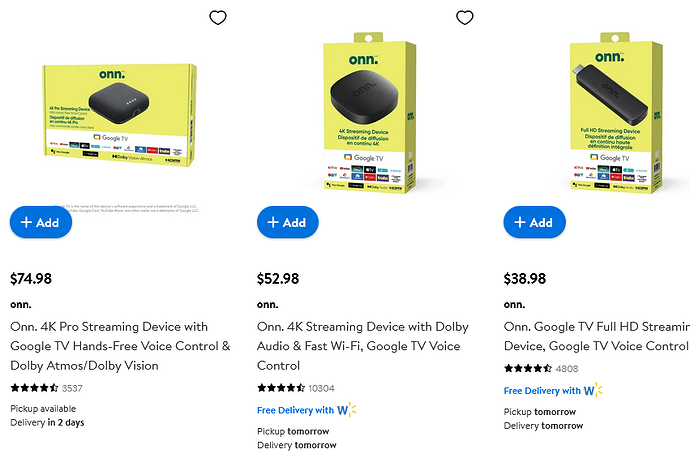Open the Onn 4K Pro product image
The height and width of the screenshot is (458, 690).
120,115
